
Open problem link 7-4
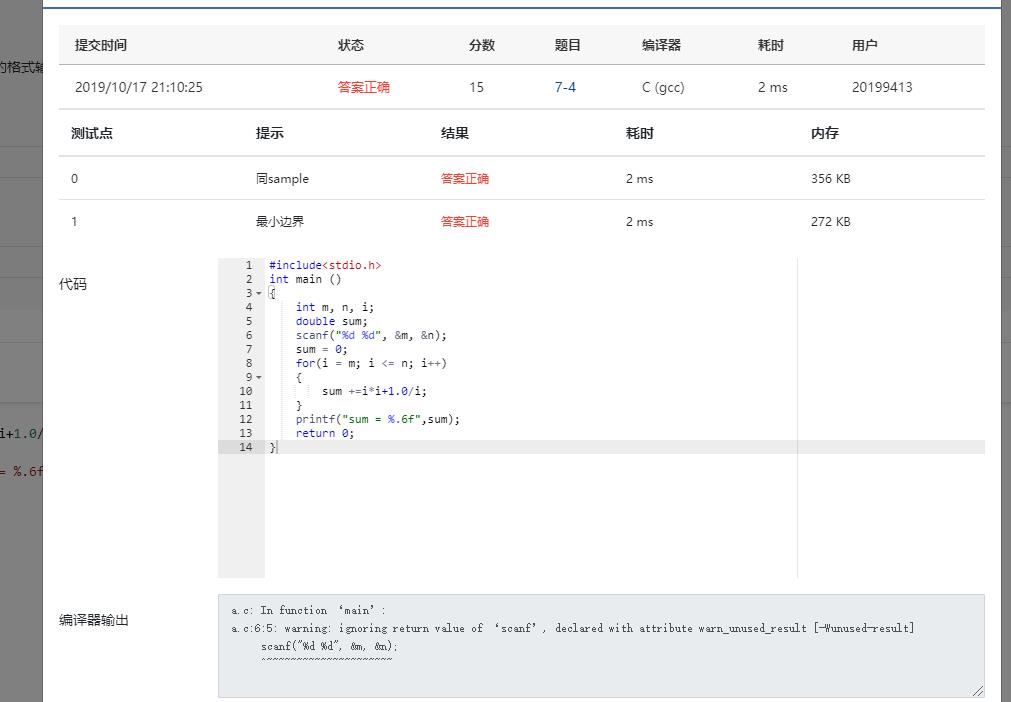click(565, 87)
